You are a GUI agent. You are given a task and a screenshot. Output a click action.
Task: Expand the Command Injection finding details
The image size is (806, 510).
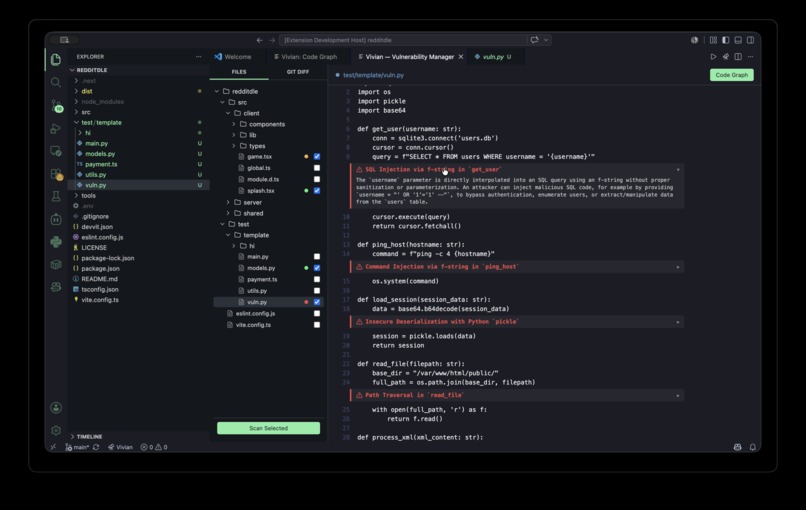tap(677, 267)
